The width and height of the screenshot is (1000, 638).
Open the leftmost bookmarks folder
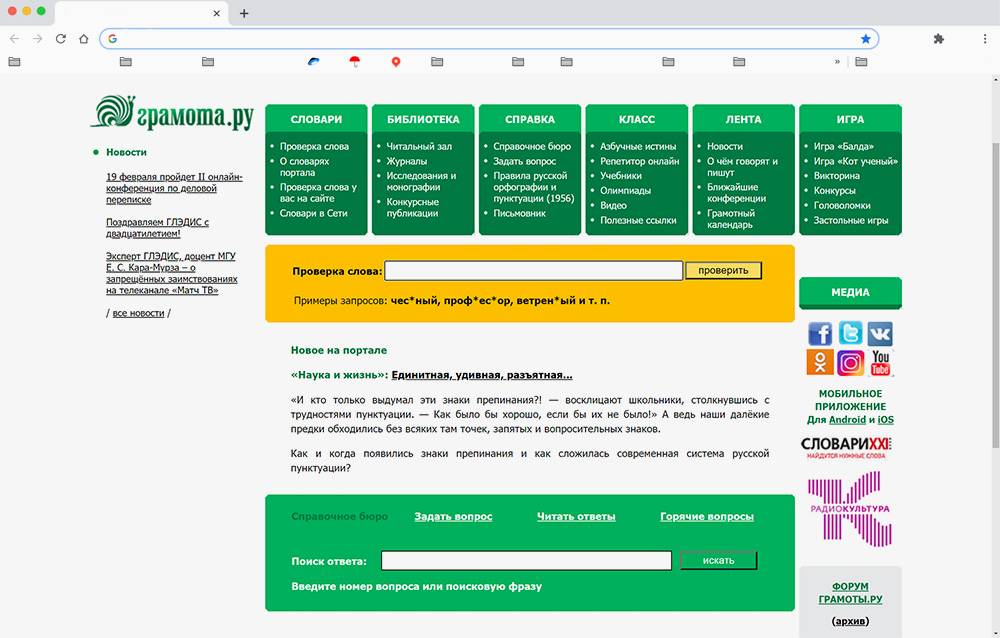pos(14,62)
